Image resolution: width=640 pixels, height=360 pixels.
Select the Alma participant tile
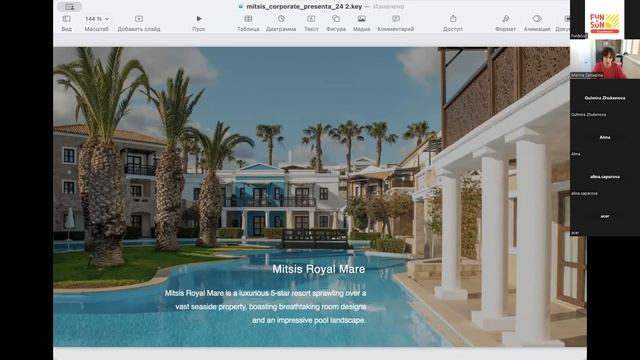click(605, 138)
